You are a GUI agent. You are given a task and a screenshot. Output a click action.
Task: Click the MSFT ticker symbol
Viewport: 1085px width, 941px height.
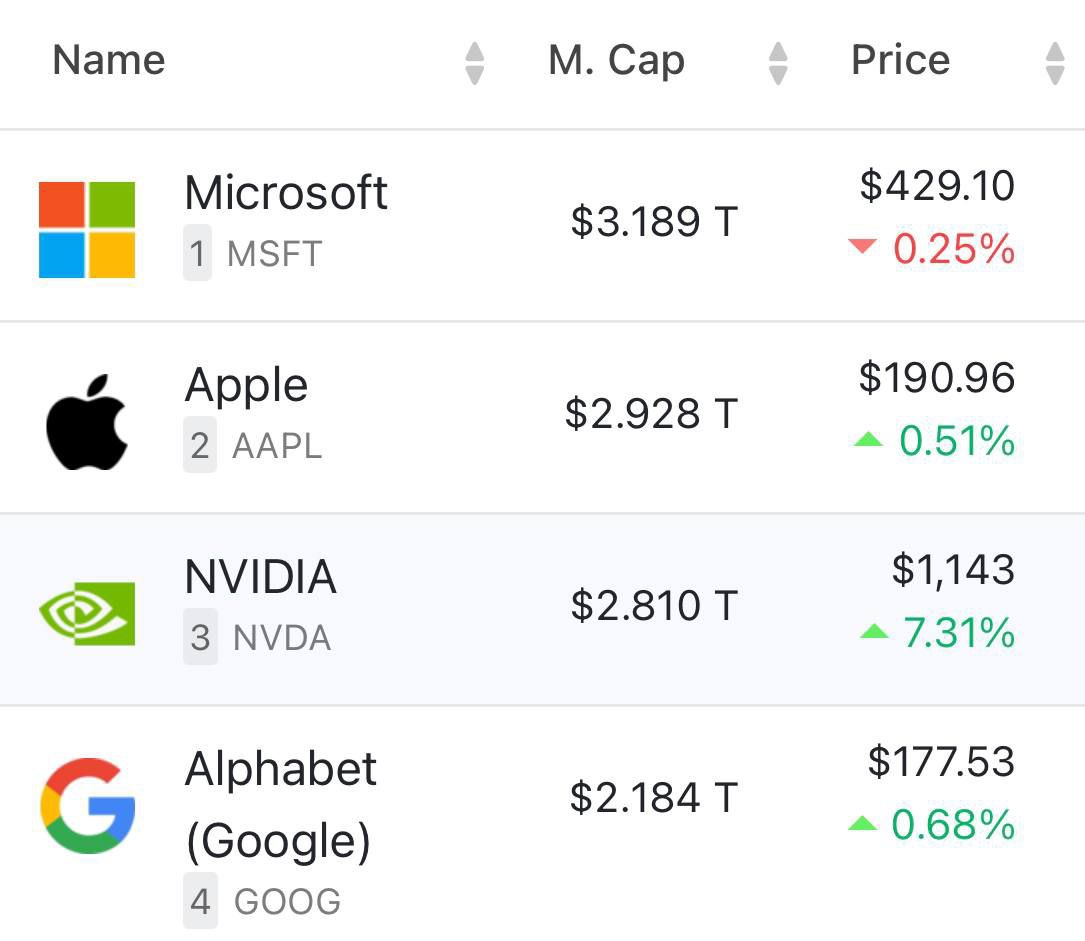pos(274,254)
